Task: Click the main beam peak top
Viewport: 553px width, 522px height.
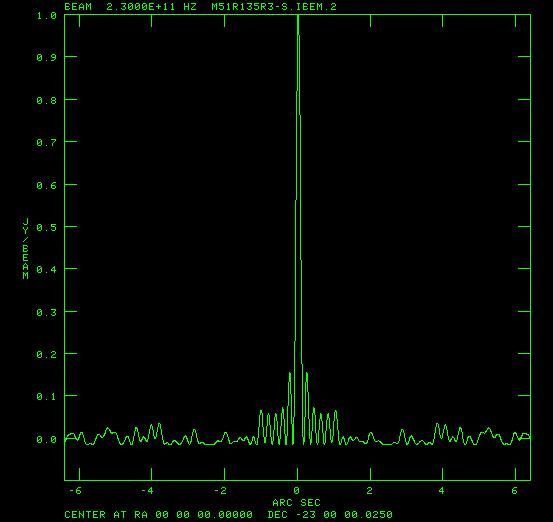Action: click(298, 16)
